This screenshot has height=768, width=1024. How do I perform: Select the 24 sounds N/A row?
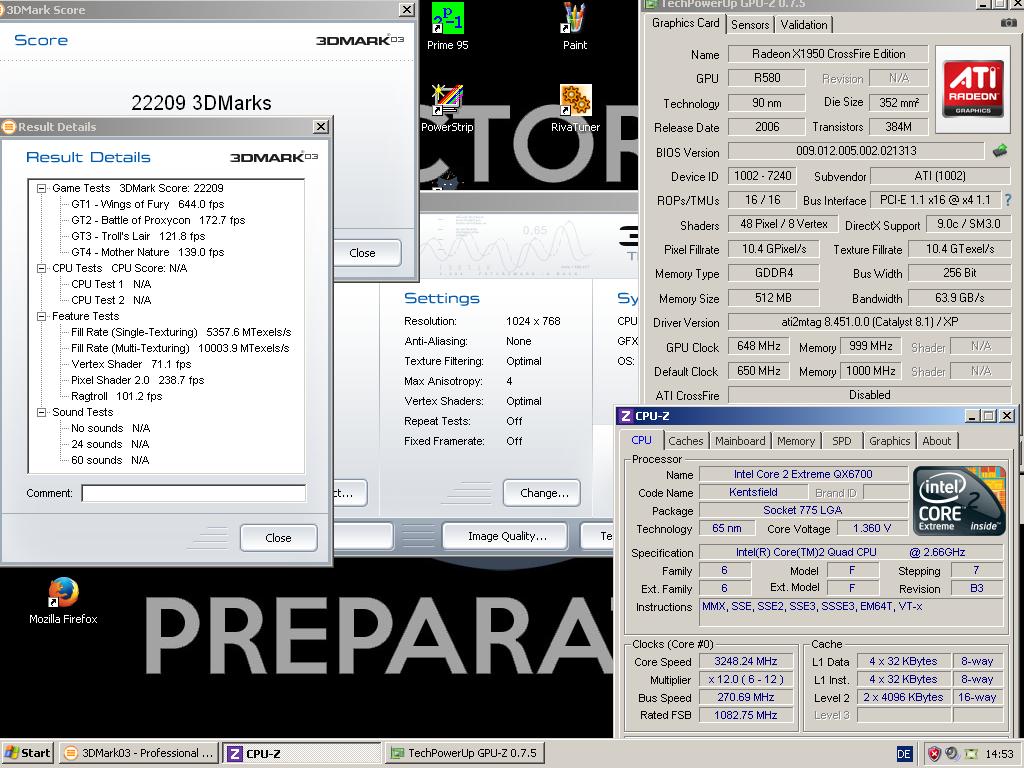[110, 444]
